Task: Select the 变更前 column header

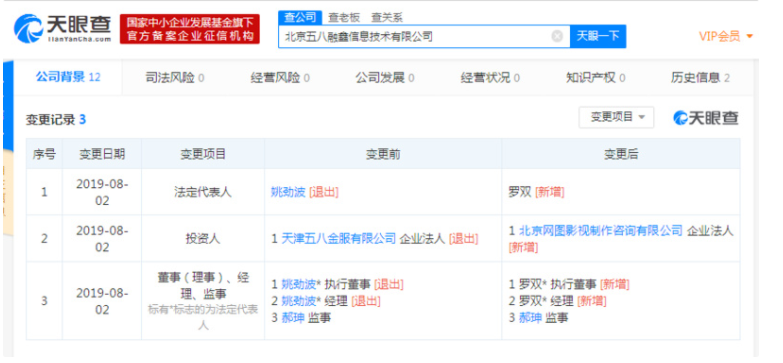Action: click(383, 154)
